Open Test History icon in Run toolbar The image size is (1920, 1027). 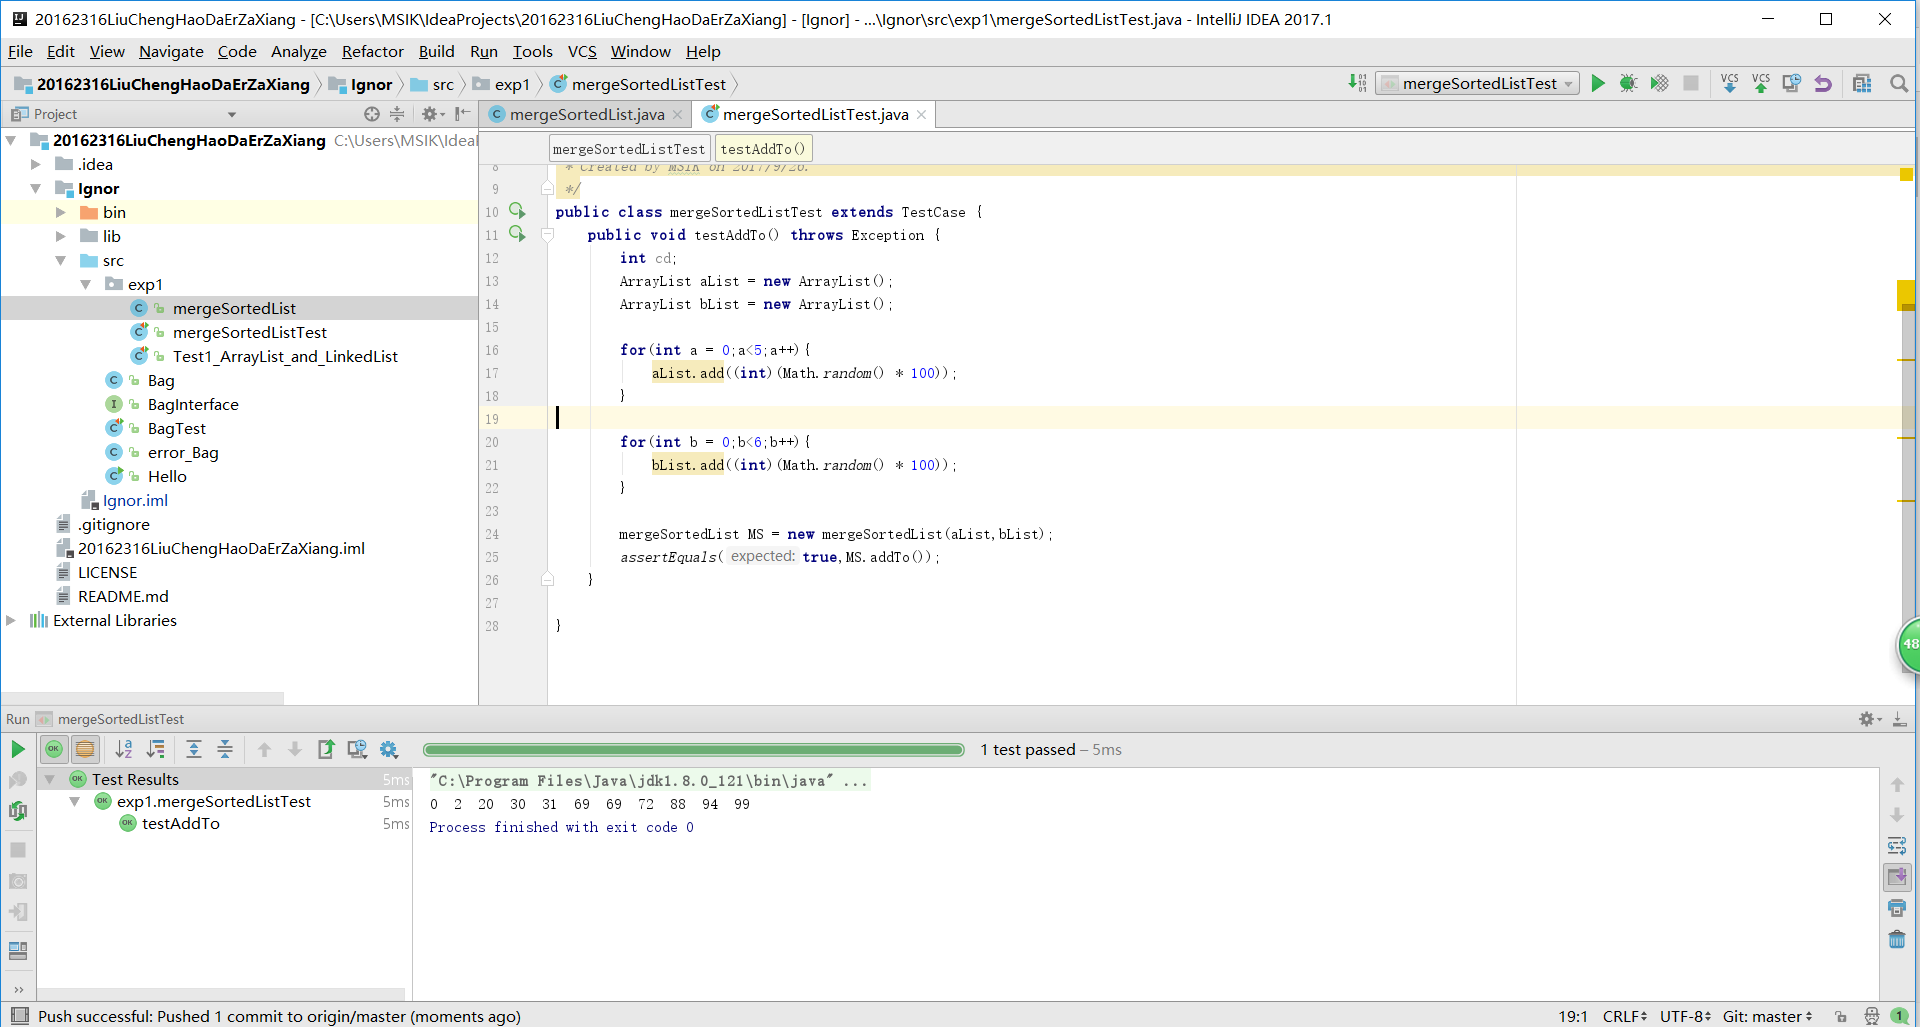[357, 749]
